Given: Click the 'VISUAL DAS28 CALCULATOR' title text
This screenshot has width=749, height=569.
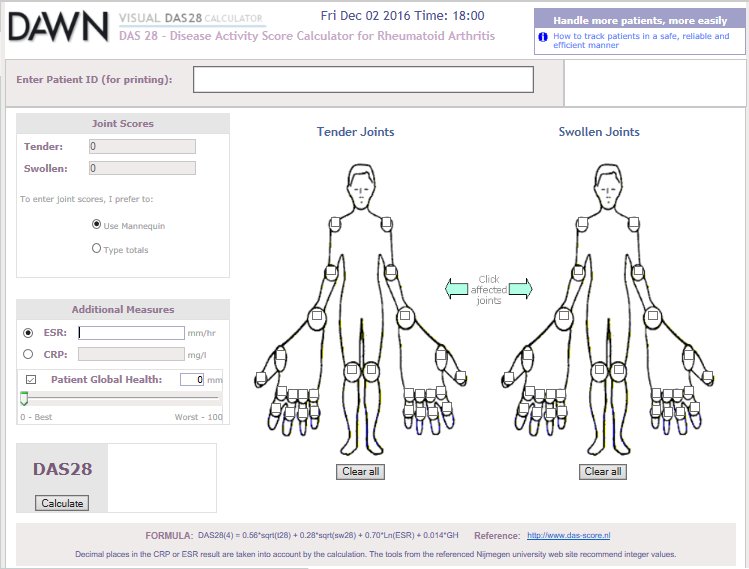Looking at the screenshot, I should 191,18.
